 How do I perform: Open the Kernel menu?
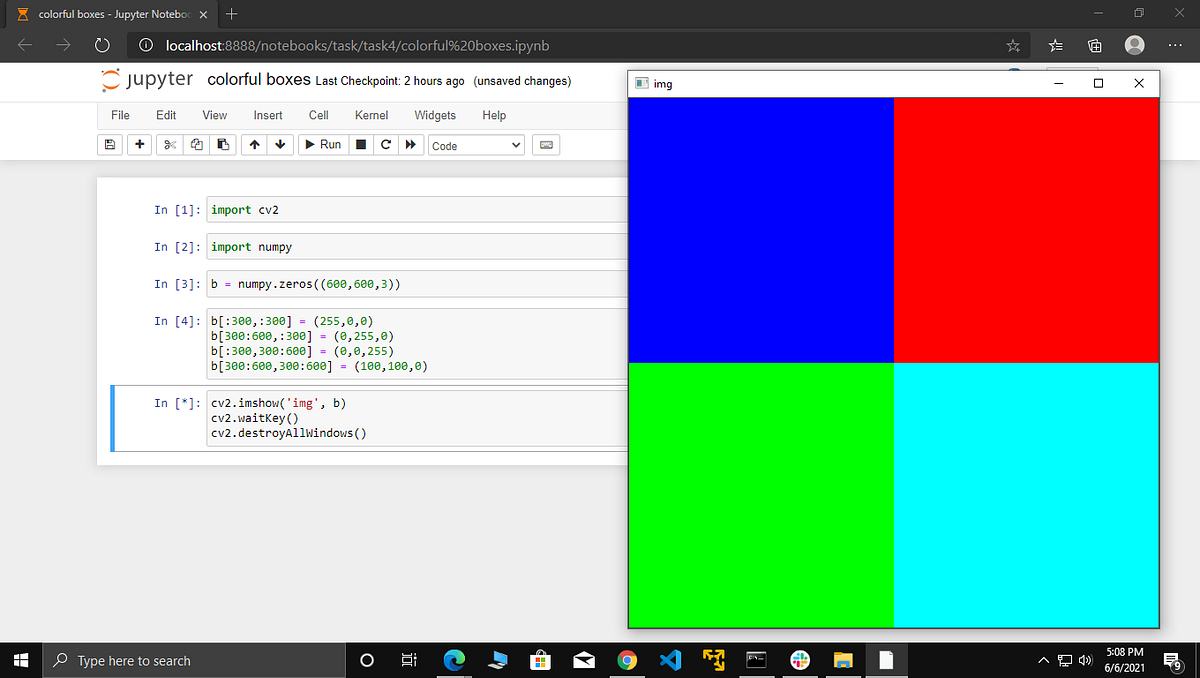click(371, 115)
